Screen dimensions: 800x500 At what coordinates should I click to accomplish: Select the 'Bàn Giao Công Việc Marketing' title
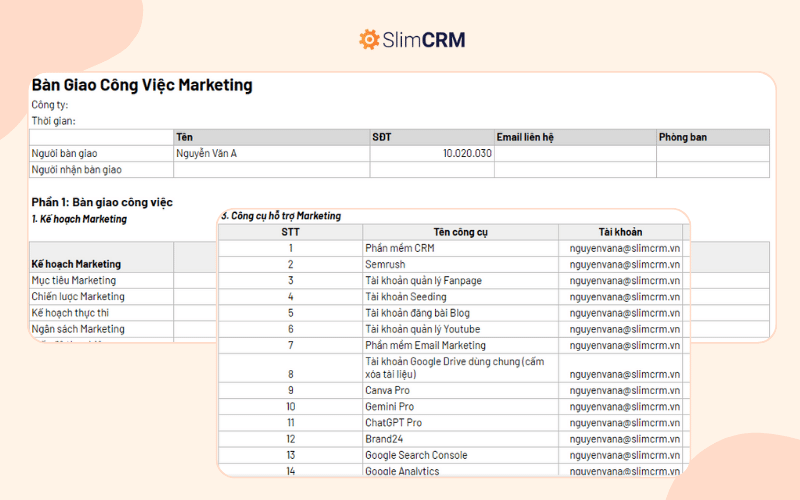pos(142,85)
